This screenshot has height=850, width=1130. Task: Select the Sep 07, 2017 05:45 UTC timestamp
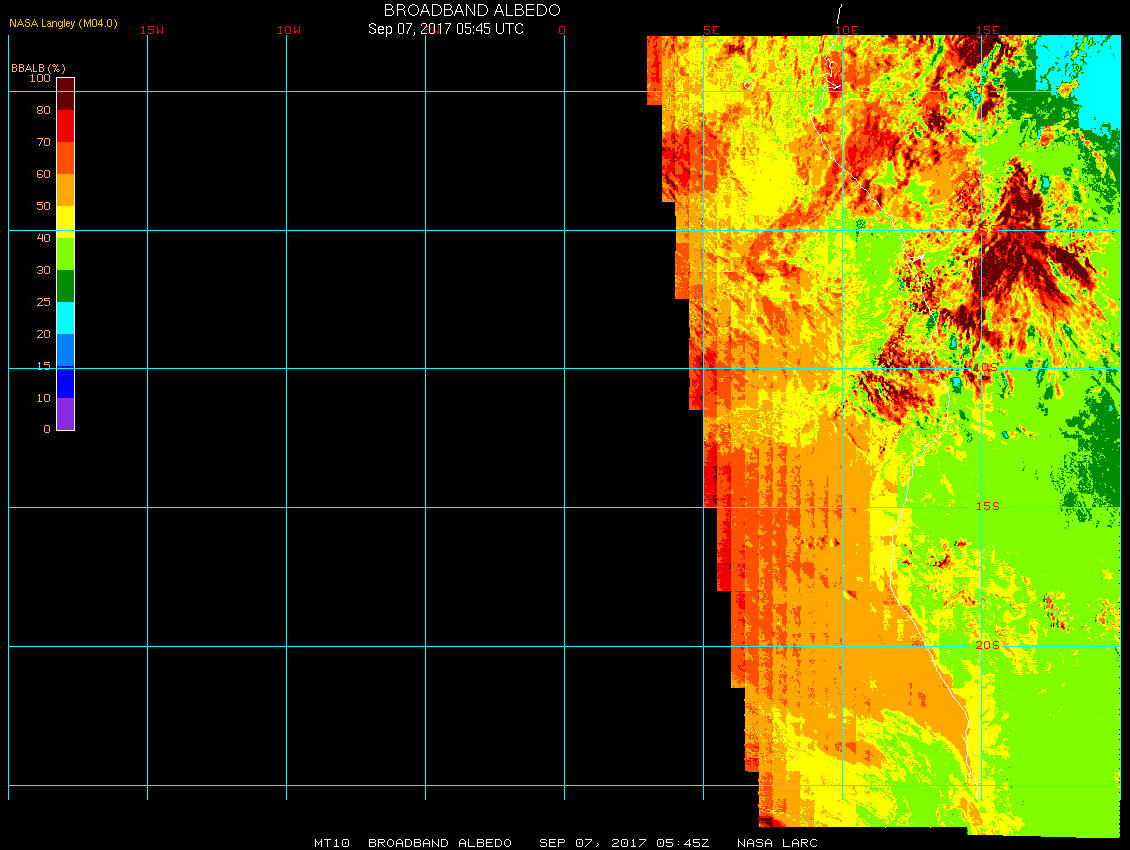(446, 29)
